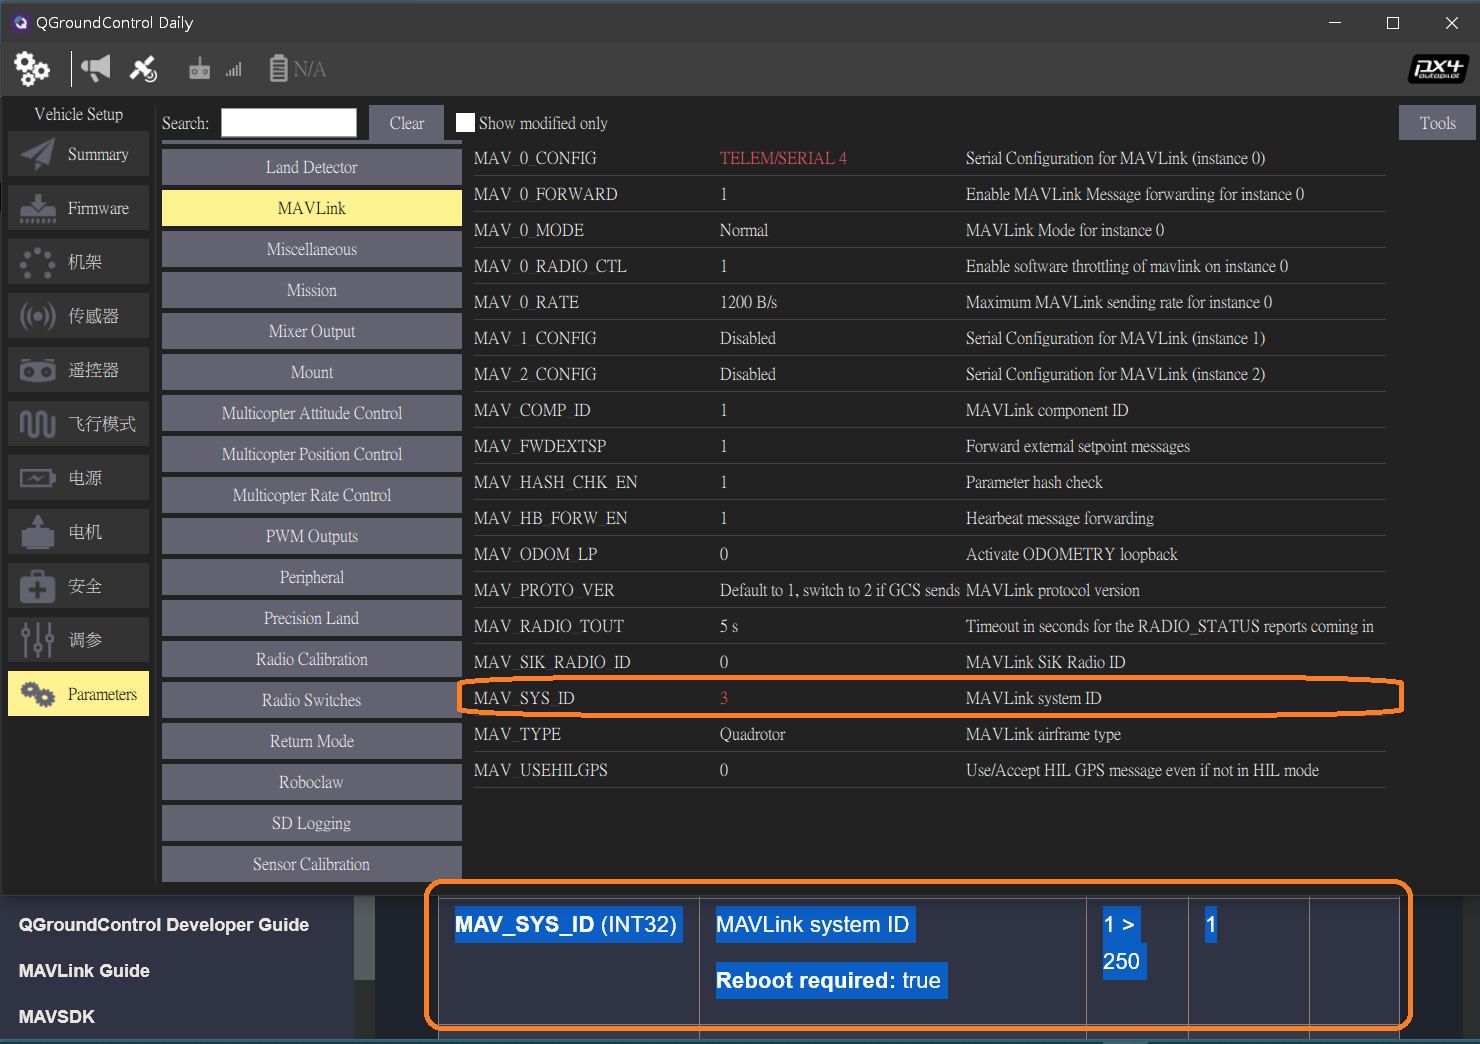The width and height of the screenshot is (1480, 1044).
Task: Open MAVLink Guide link
Action: pyautogui.click(x=84, y=971)
